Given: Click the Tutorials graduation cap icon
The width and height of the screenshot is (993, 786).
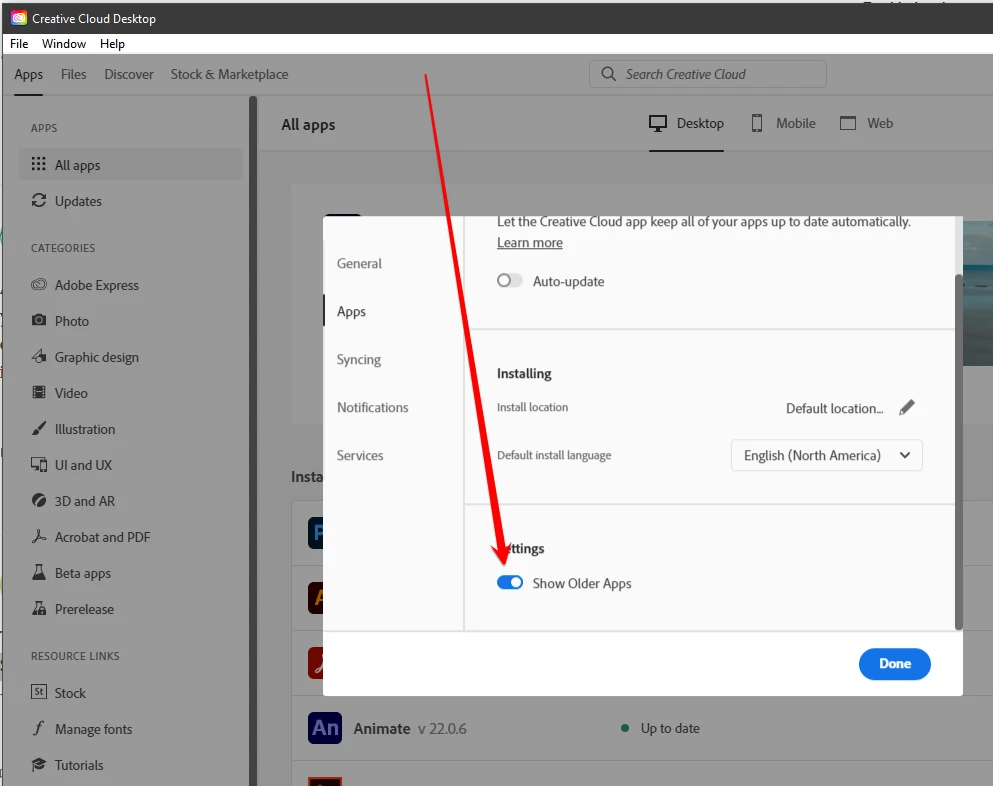Looking at the screenshot, I should (x=39, y=764).
